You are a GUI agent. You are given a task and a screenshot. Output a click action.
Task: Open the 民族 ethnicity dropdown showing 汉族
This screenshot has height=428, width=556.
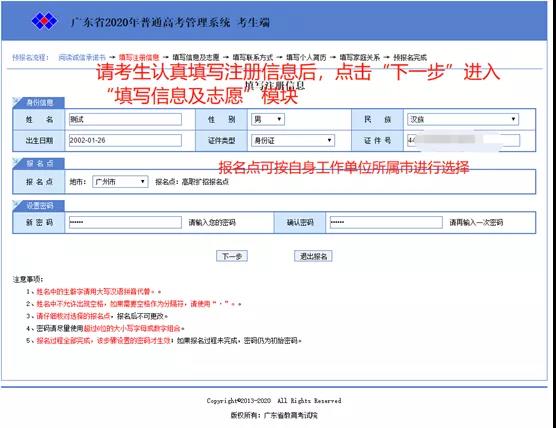point(463,119)
